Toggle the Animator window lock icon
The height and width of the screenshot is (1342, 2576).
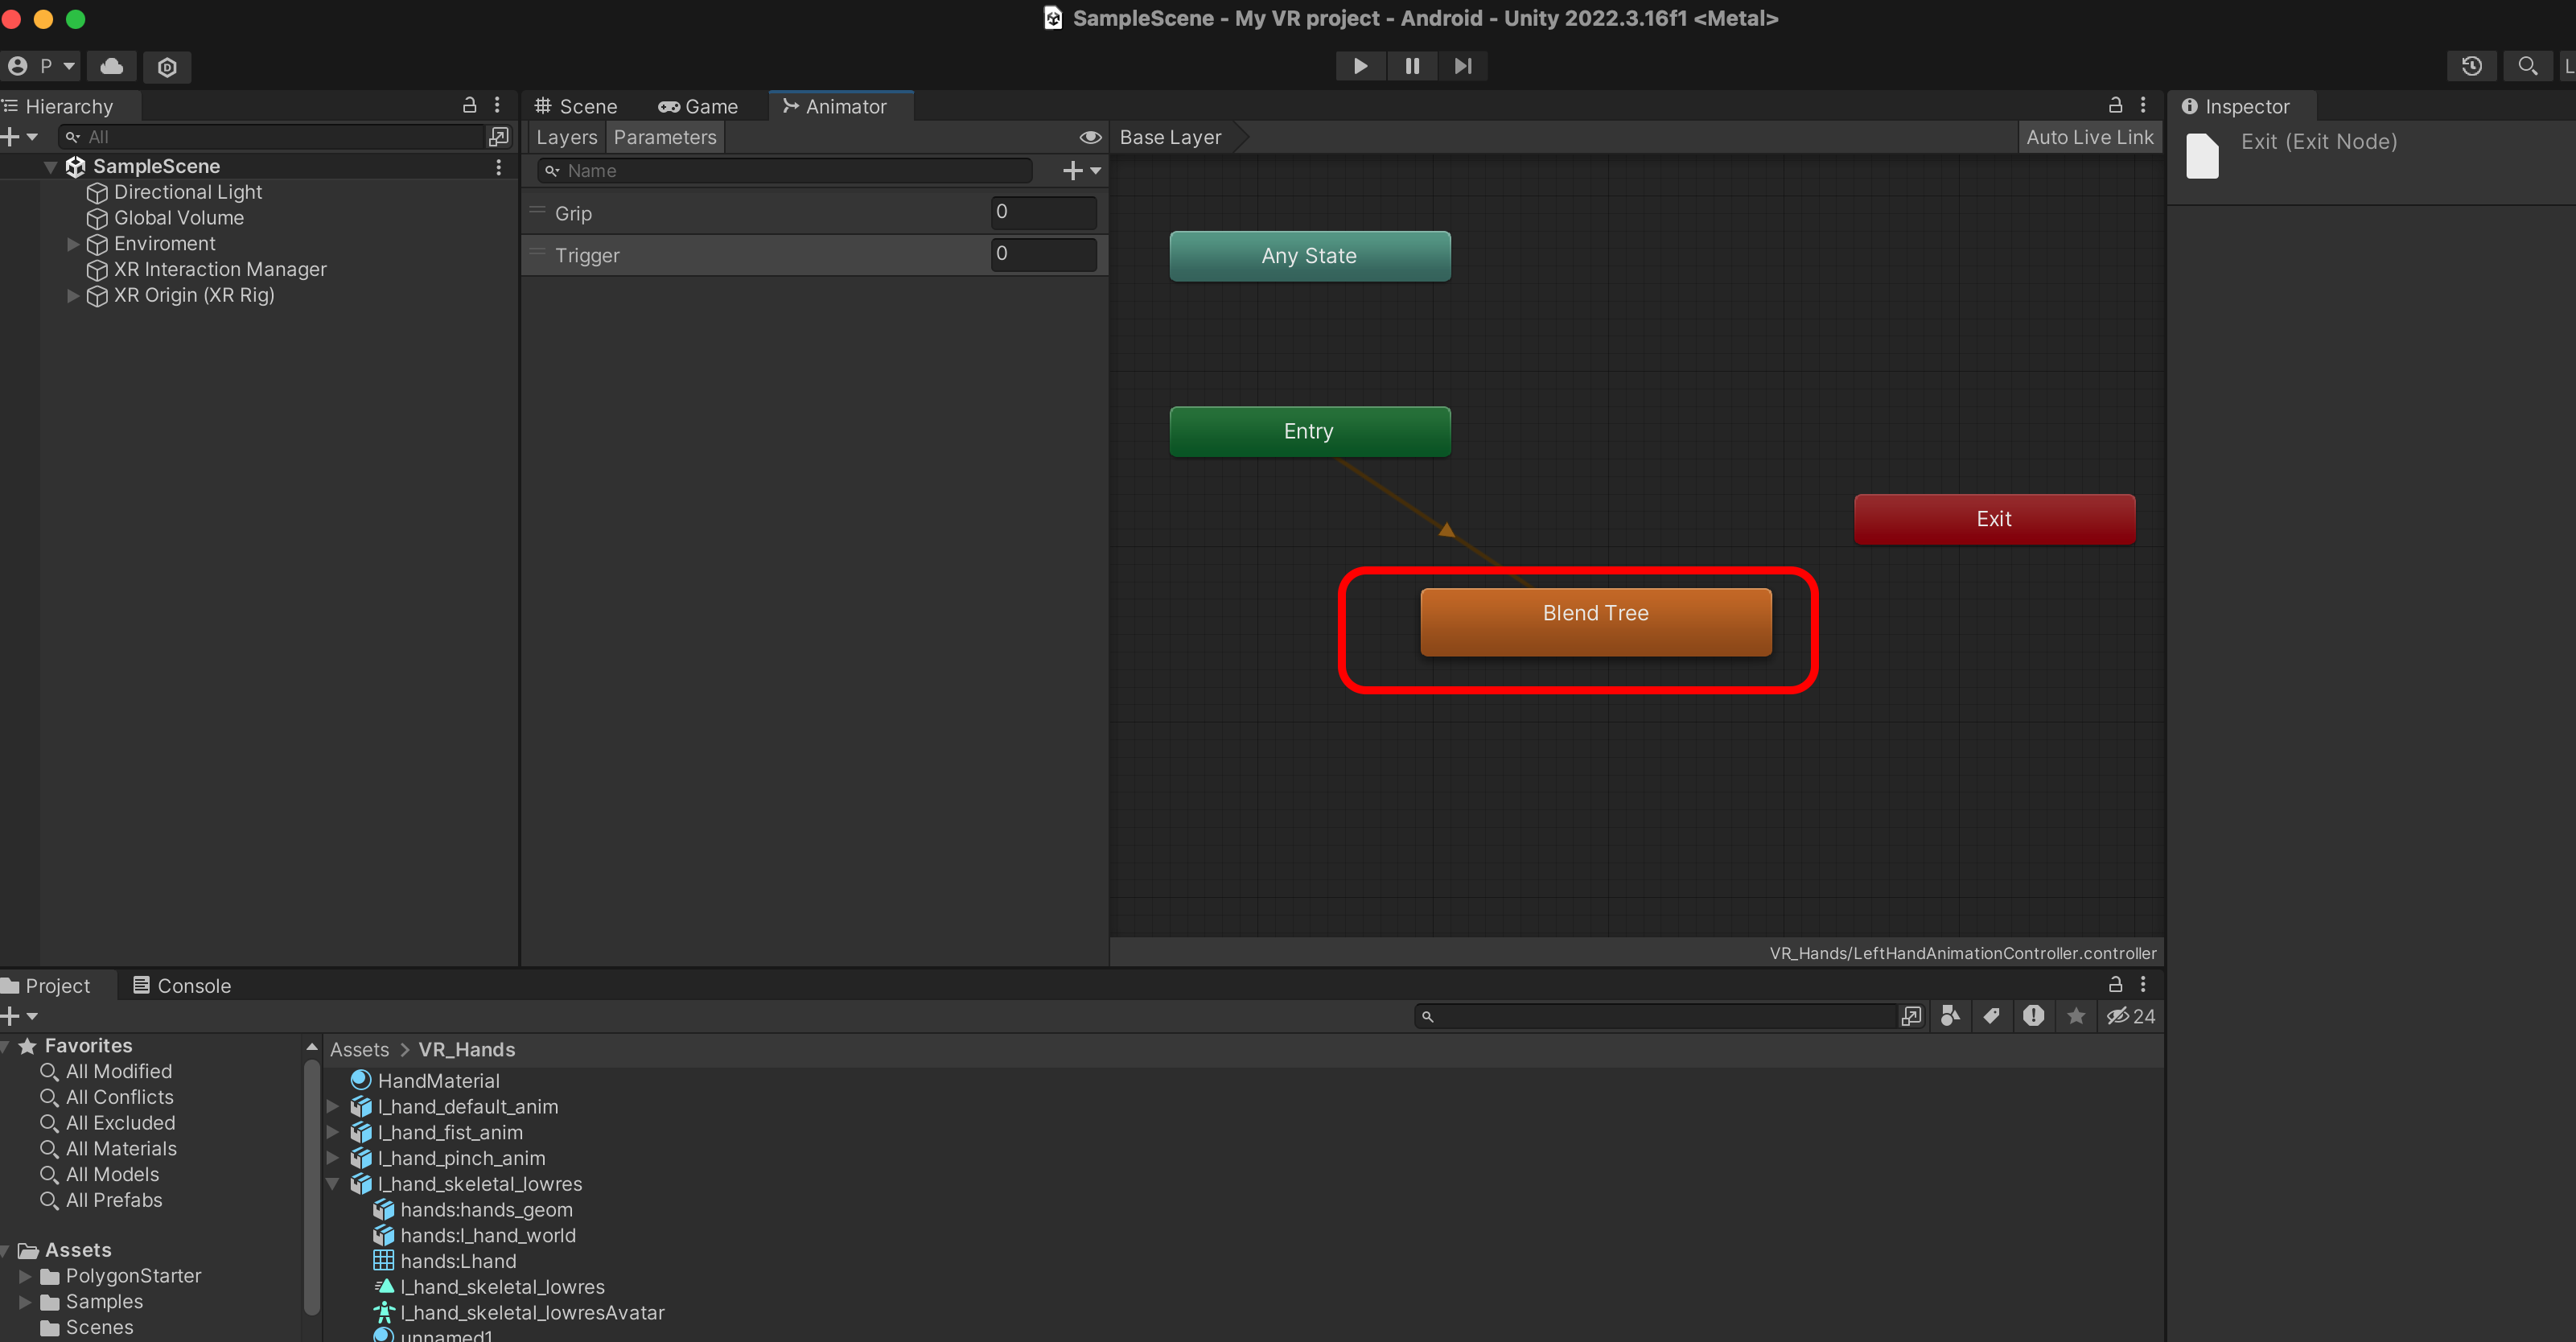2115,105
